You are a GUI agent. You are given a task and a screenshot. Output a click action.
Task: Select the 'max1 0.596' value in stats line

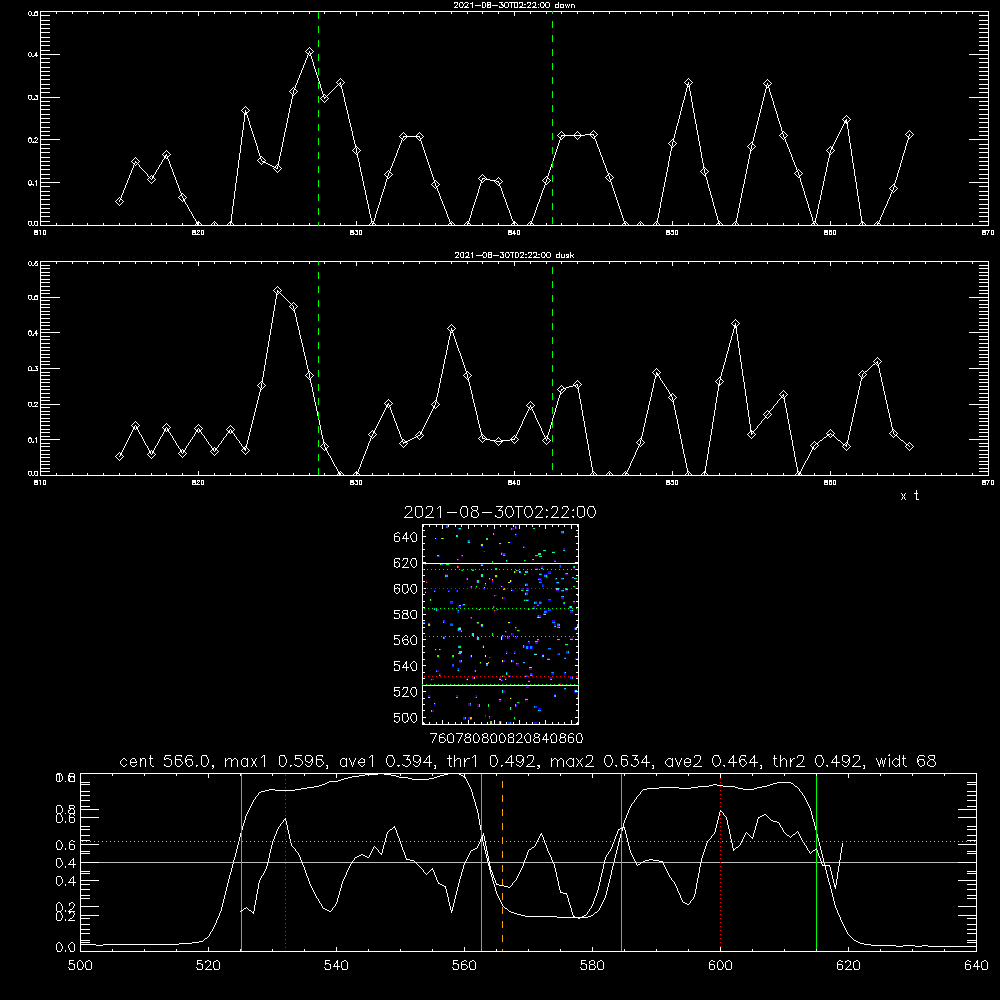(272, 761)
